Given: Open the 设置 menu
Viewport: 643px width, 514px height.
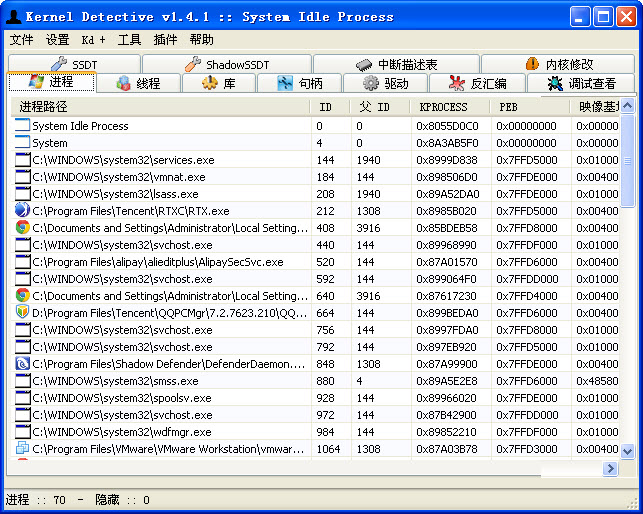Looking at the screenshot, I should (x=57, y=40).
